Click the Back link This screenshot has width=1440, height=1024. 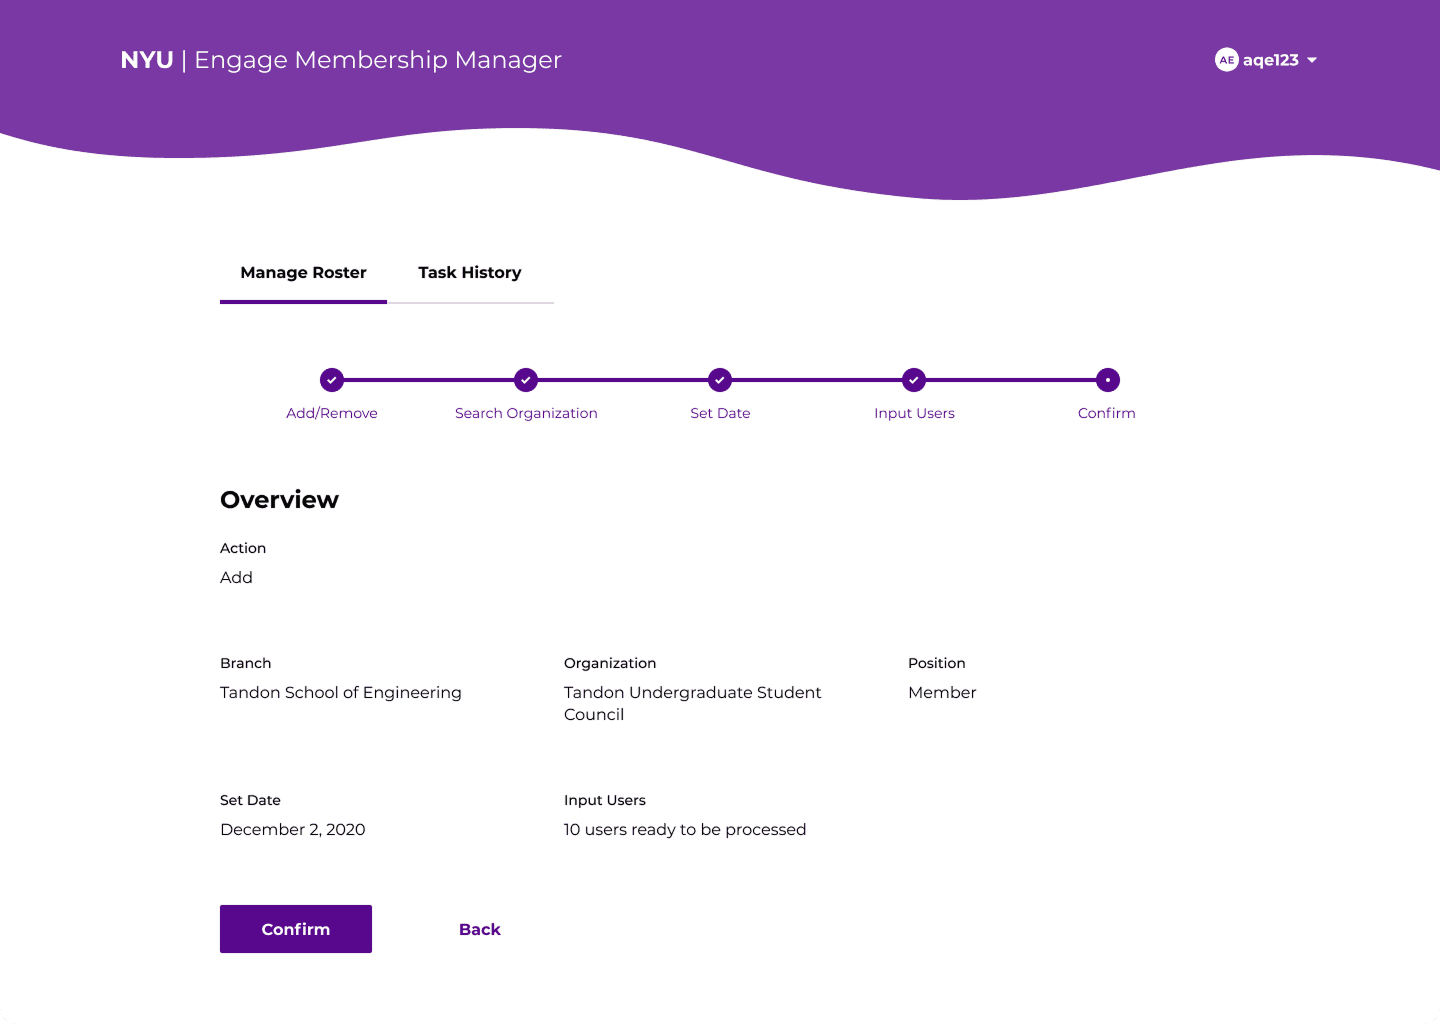[x=479, y=929]
